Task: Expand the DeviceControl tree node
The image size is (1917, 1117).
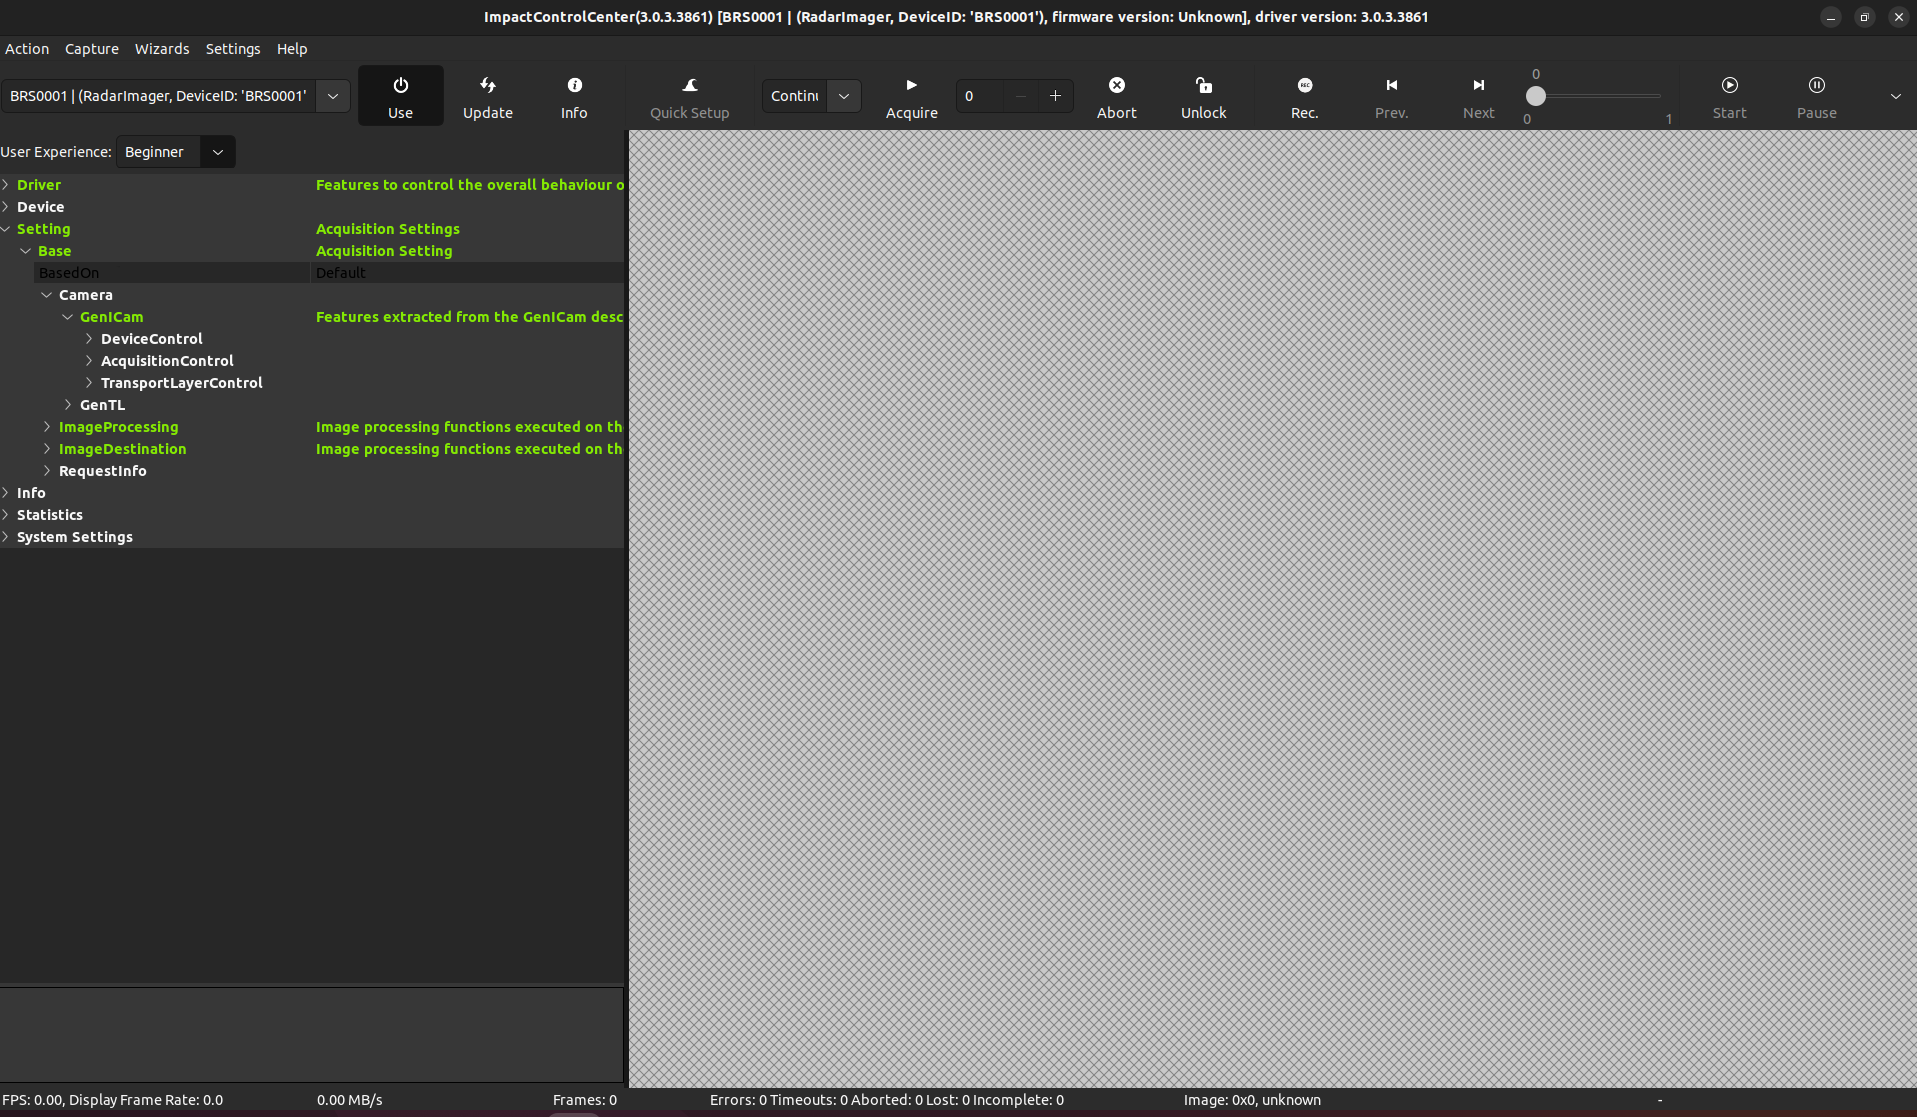Action: (x=89, y=339)
